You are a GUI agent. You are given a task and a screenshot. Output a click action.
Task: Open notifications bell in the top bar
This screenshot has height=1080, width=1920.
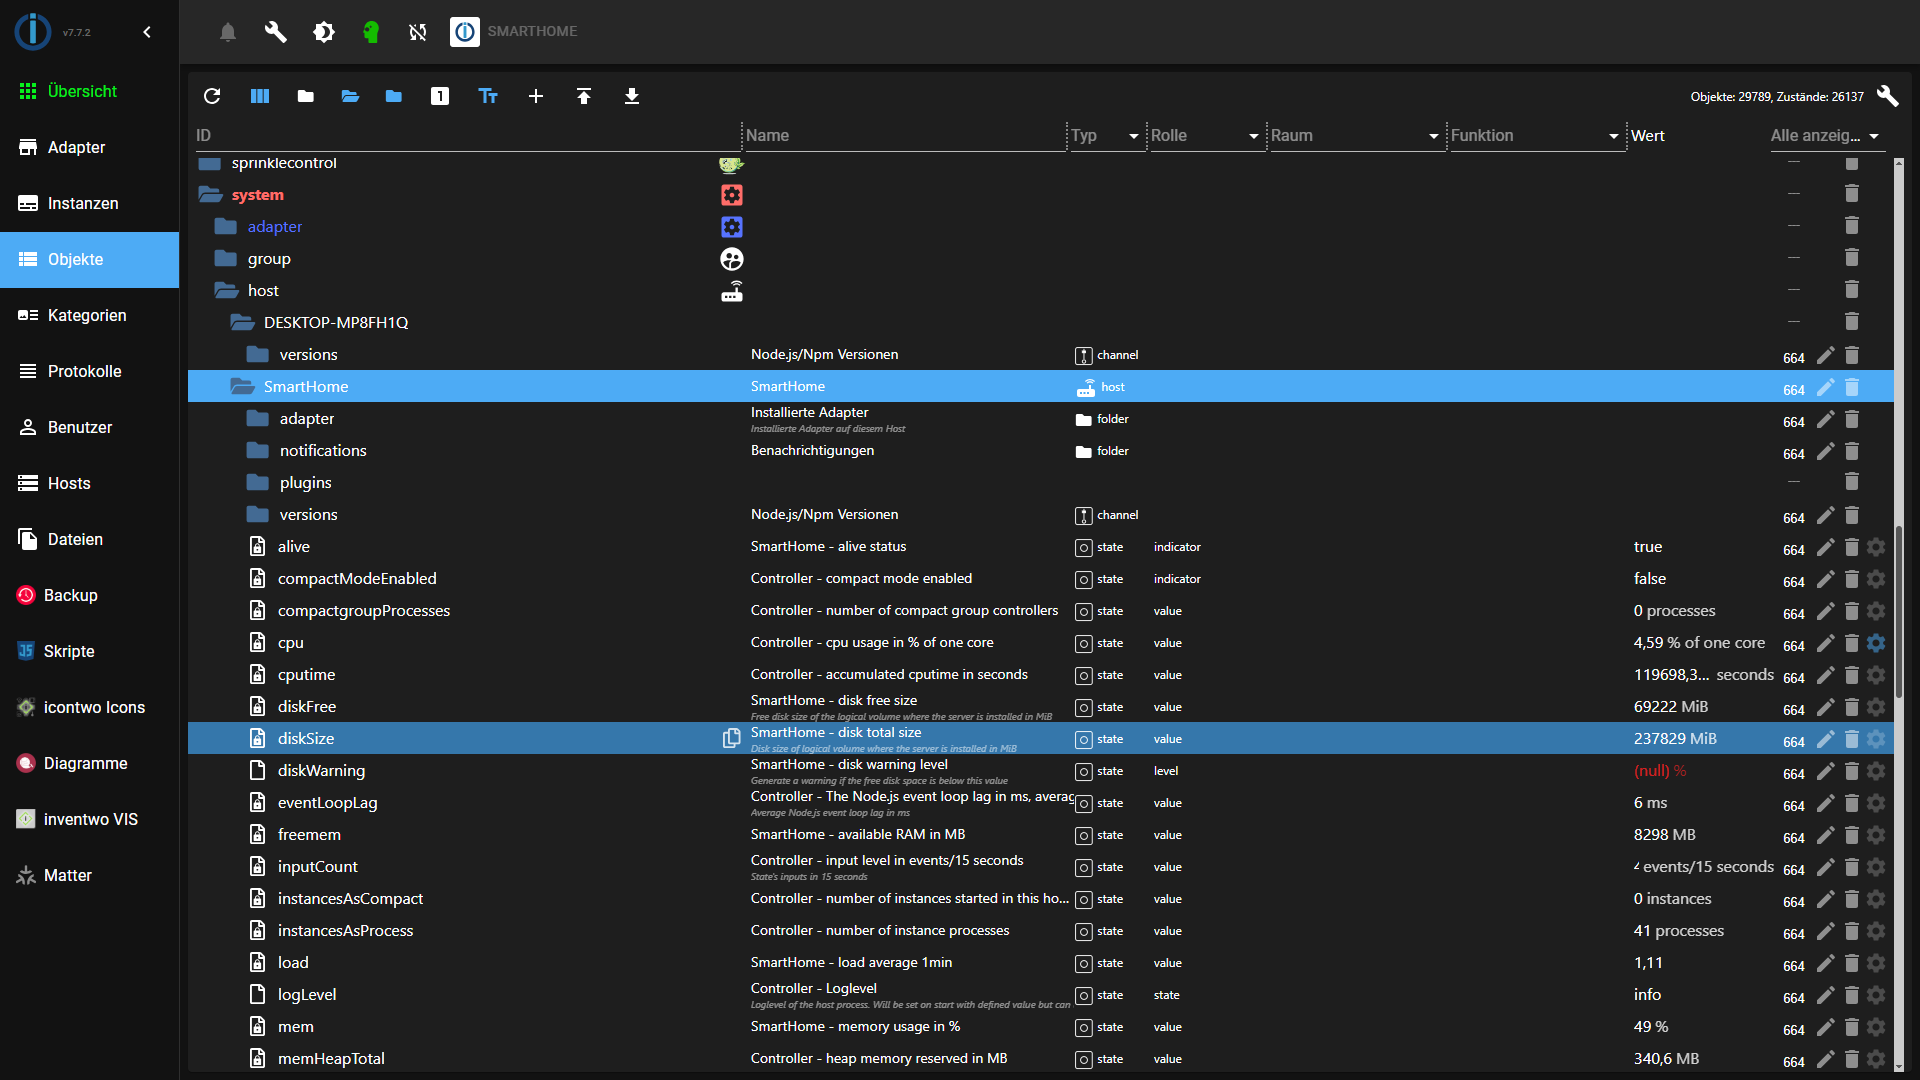click(x=228, y=32)
